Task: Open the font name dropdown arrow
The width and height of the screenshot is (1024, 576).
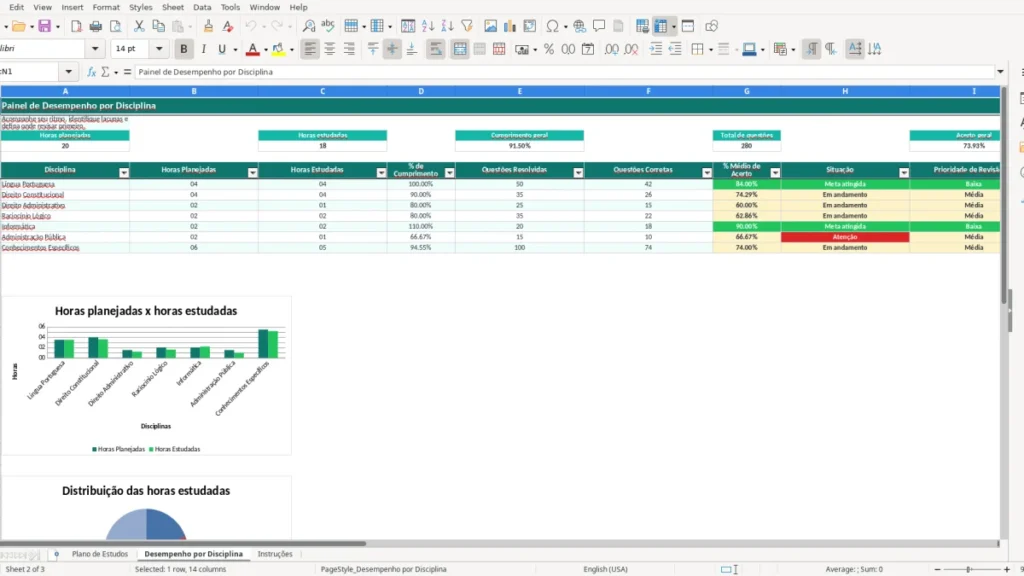Action: (x=95, y=49)
